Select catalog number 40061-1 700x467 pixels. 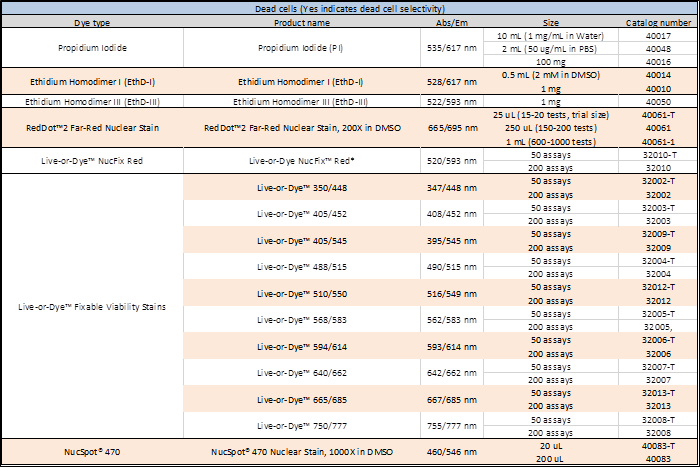(x=658, y=141)
